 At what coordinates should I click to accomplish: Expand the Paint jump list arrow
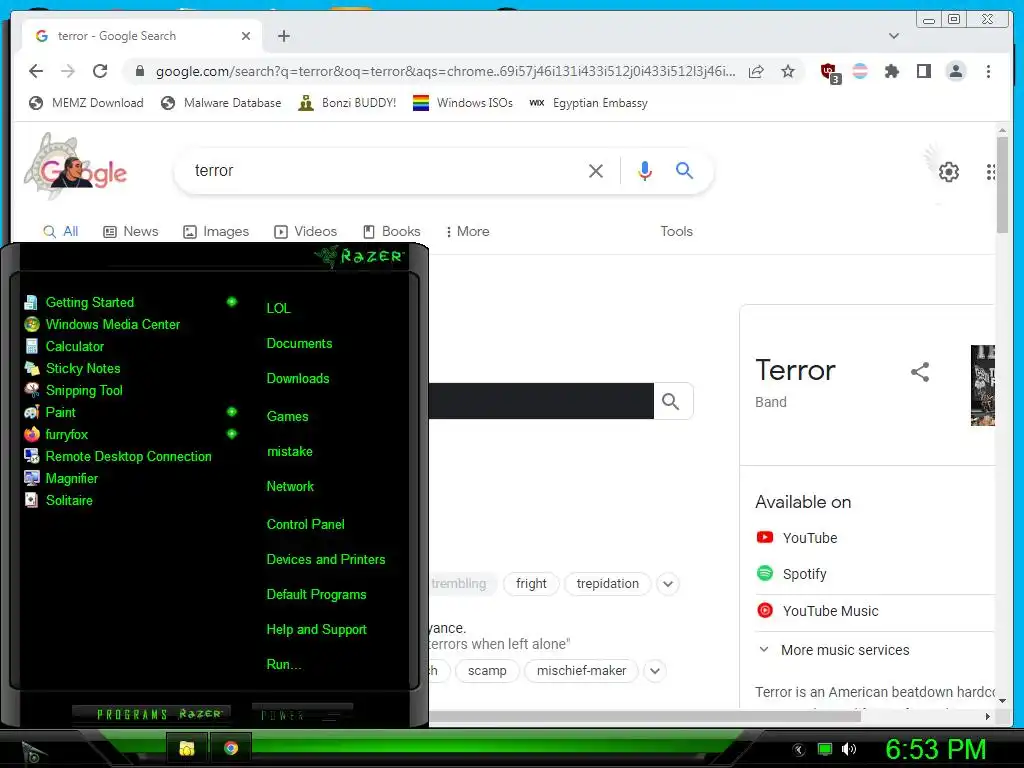point(231,411)
